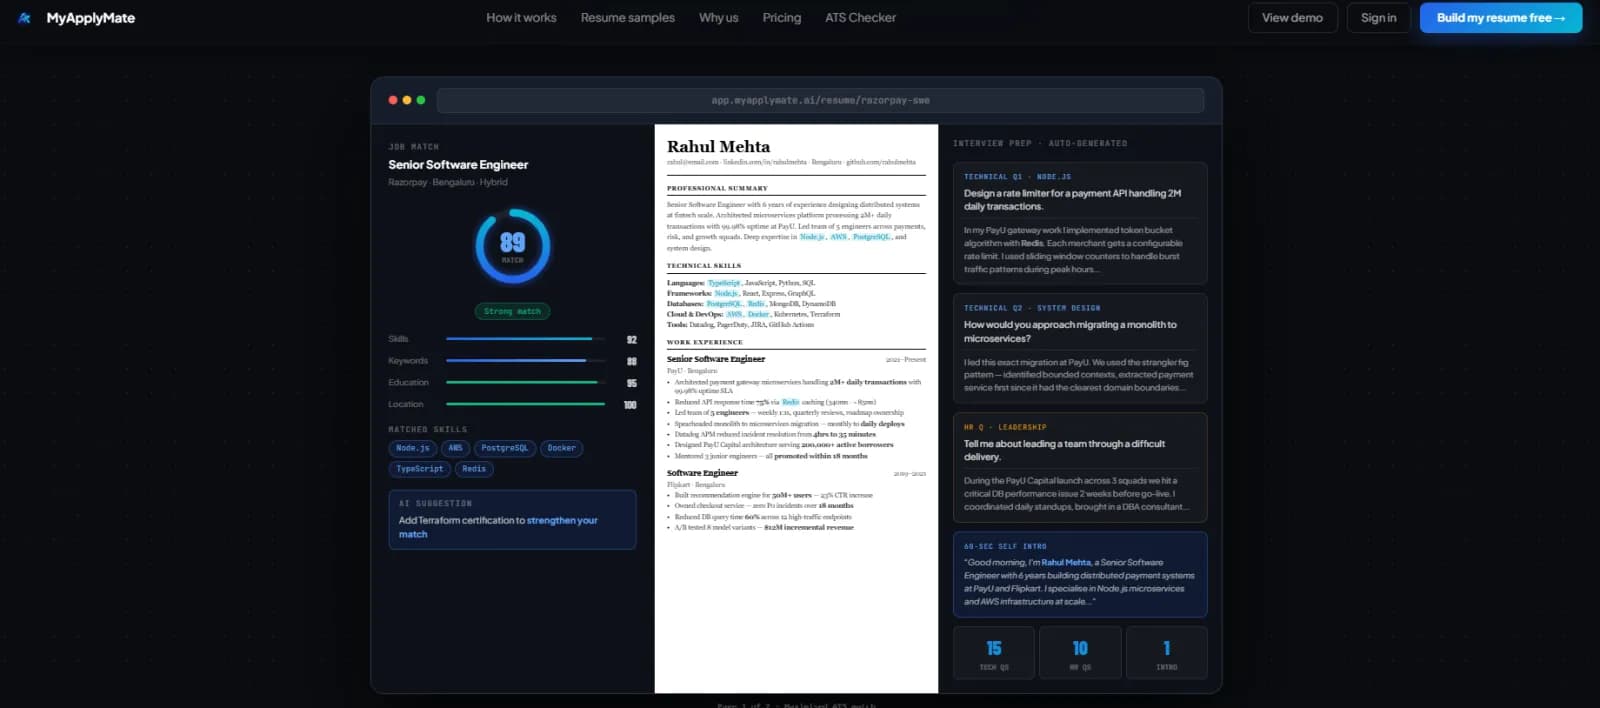Click the Work Experience resume heading
The height and width of the screenshot is (708, 1600).
point(705,342)
